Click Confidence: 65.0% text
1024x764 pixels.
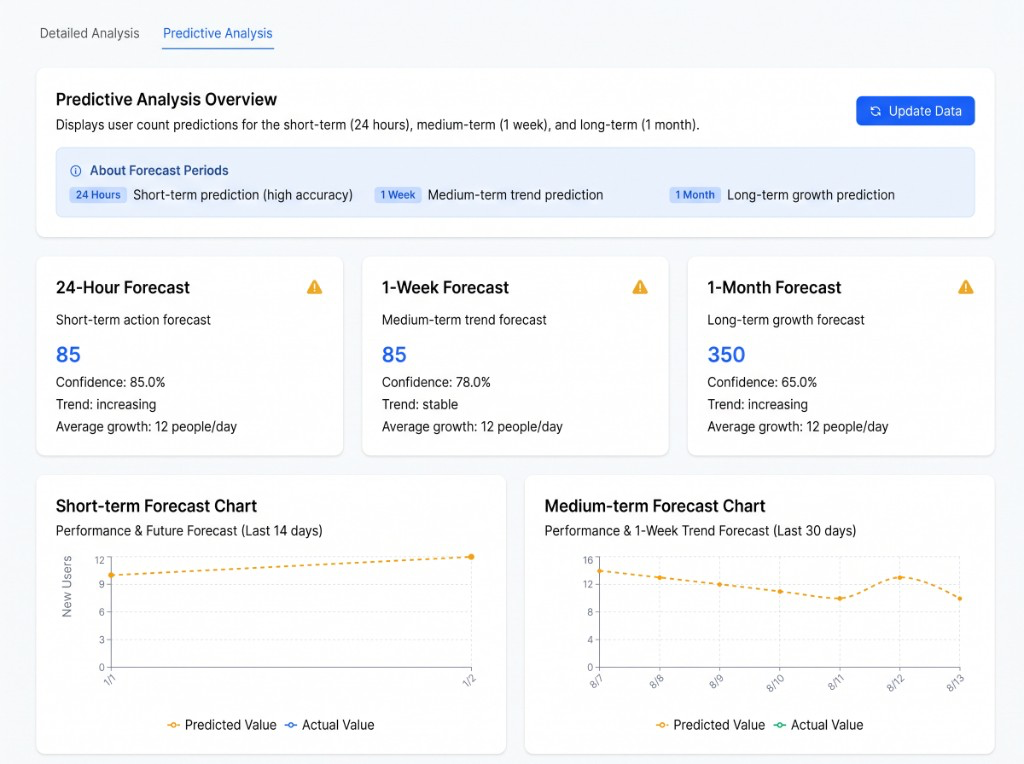coord(762,383)
